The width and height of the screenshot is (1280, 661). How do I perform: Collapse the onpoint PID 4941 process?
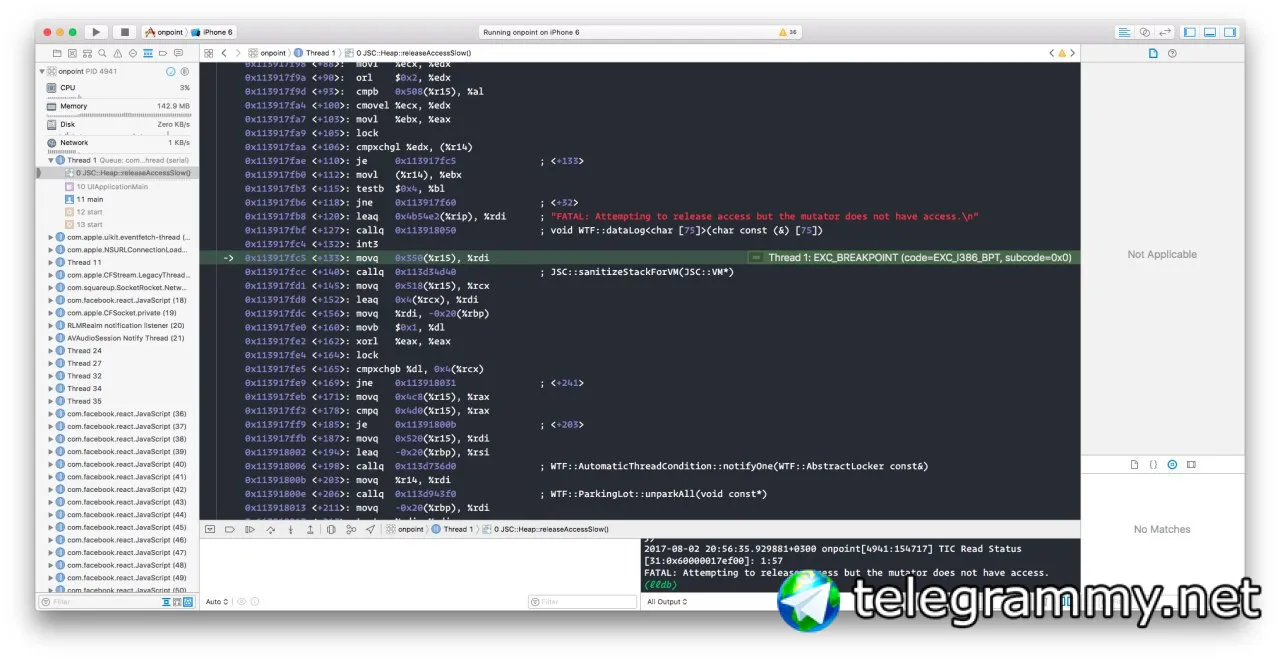click(42, 71)
